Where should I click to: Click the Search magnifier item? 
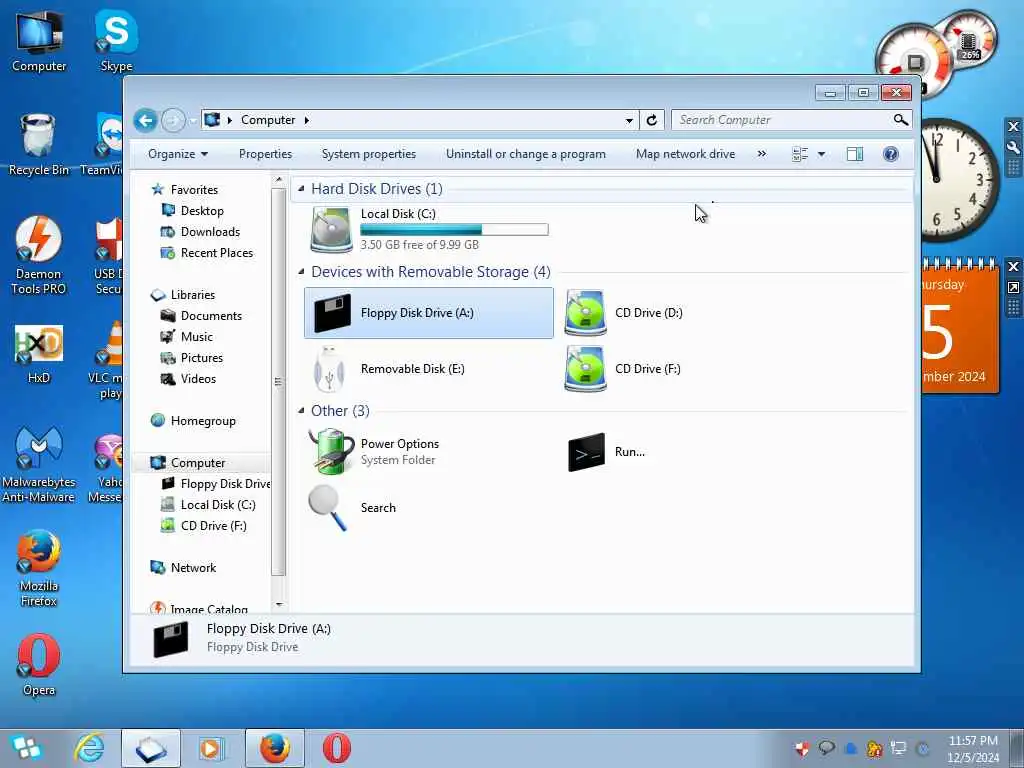327,508
